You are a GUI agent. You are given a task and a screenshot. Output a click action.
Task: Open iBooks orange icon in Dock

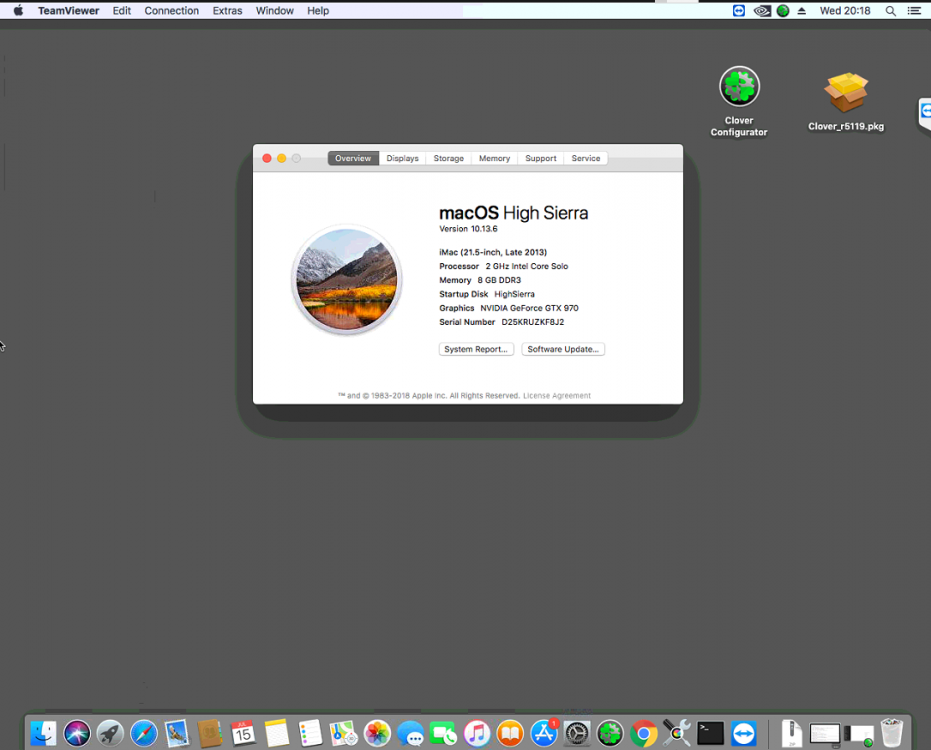[510, 733]
